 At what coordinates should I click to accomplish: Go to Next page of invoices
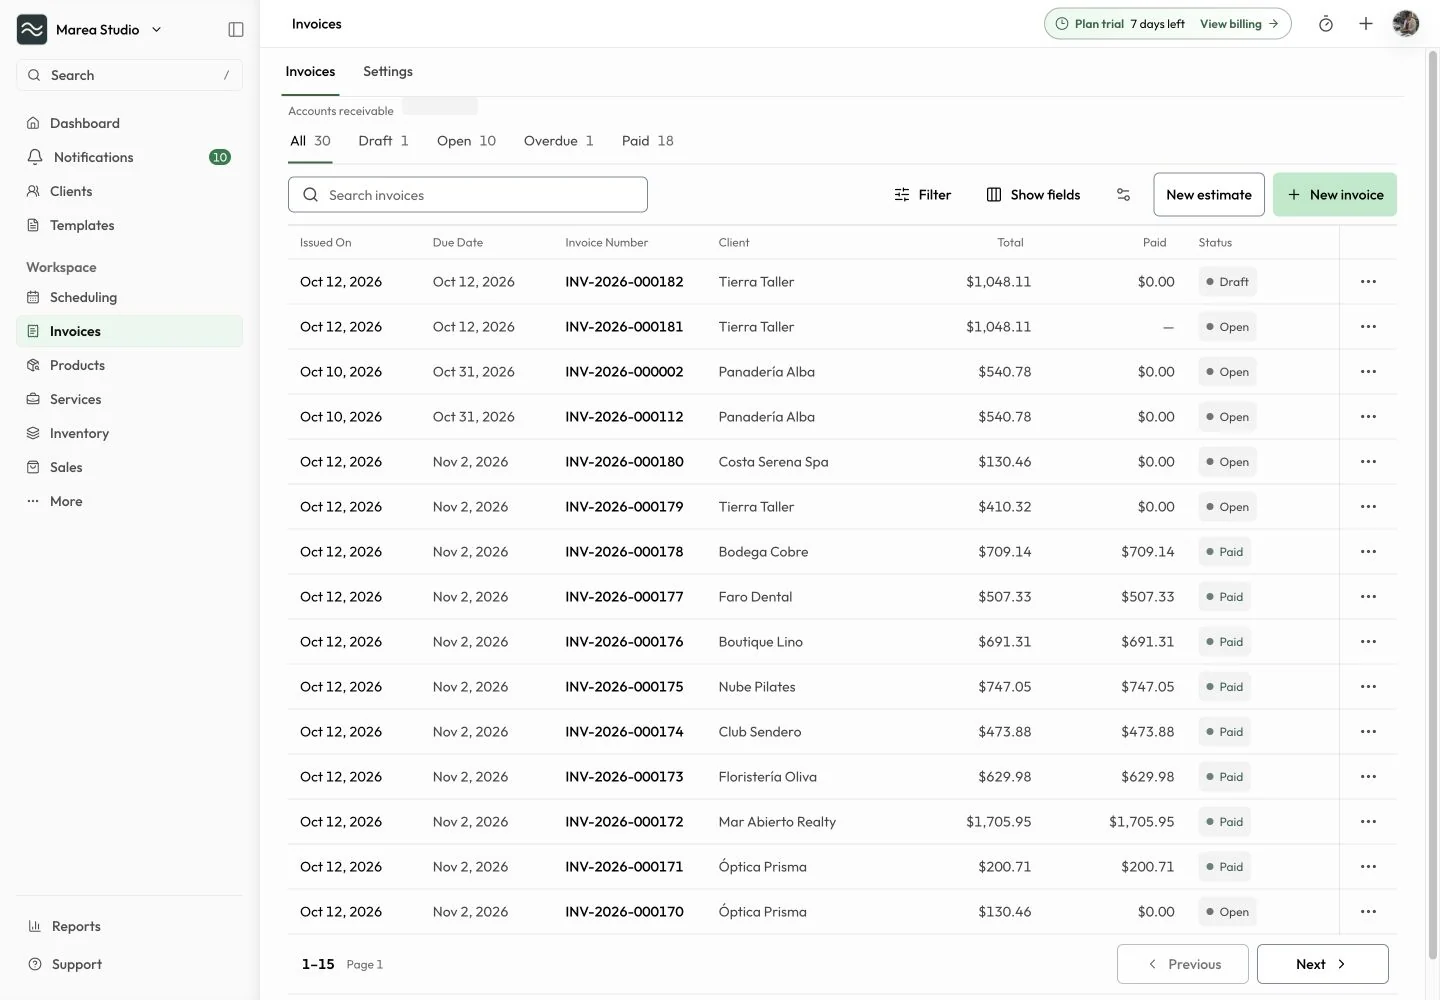[x=1322, y=964]
